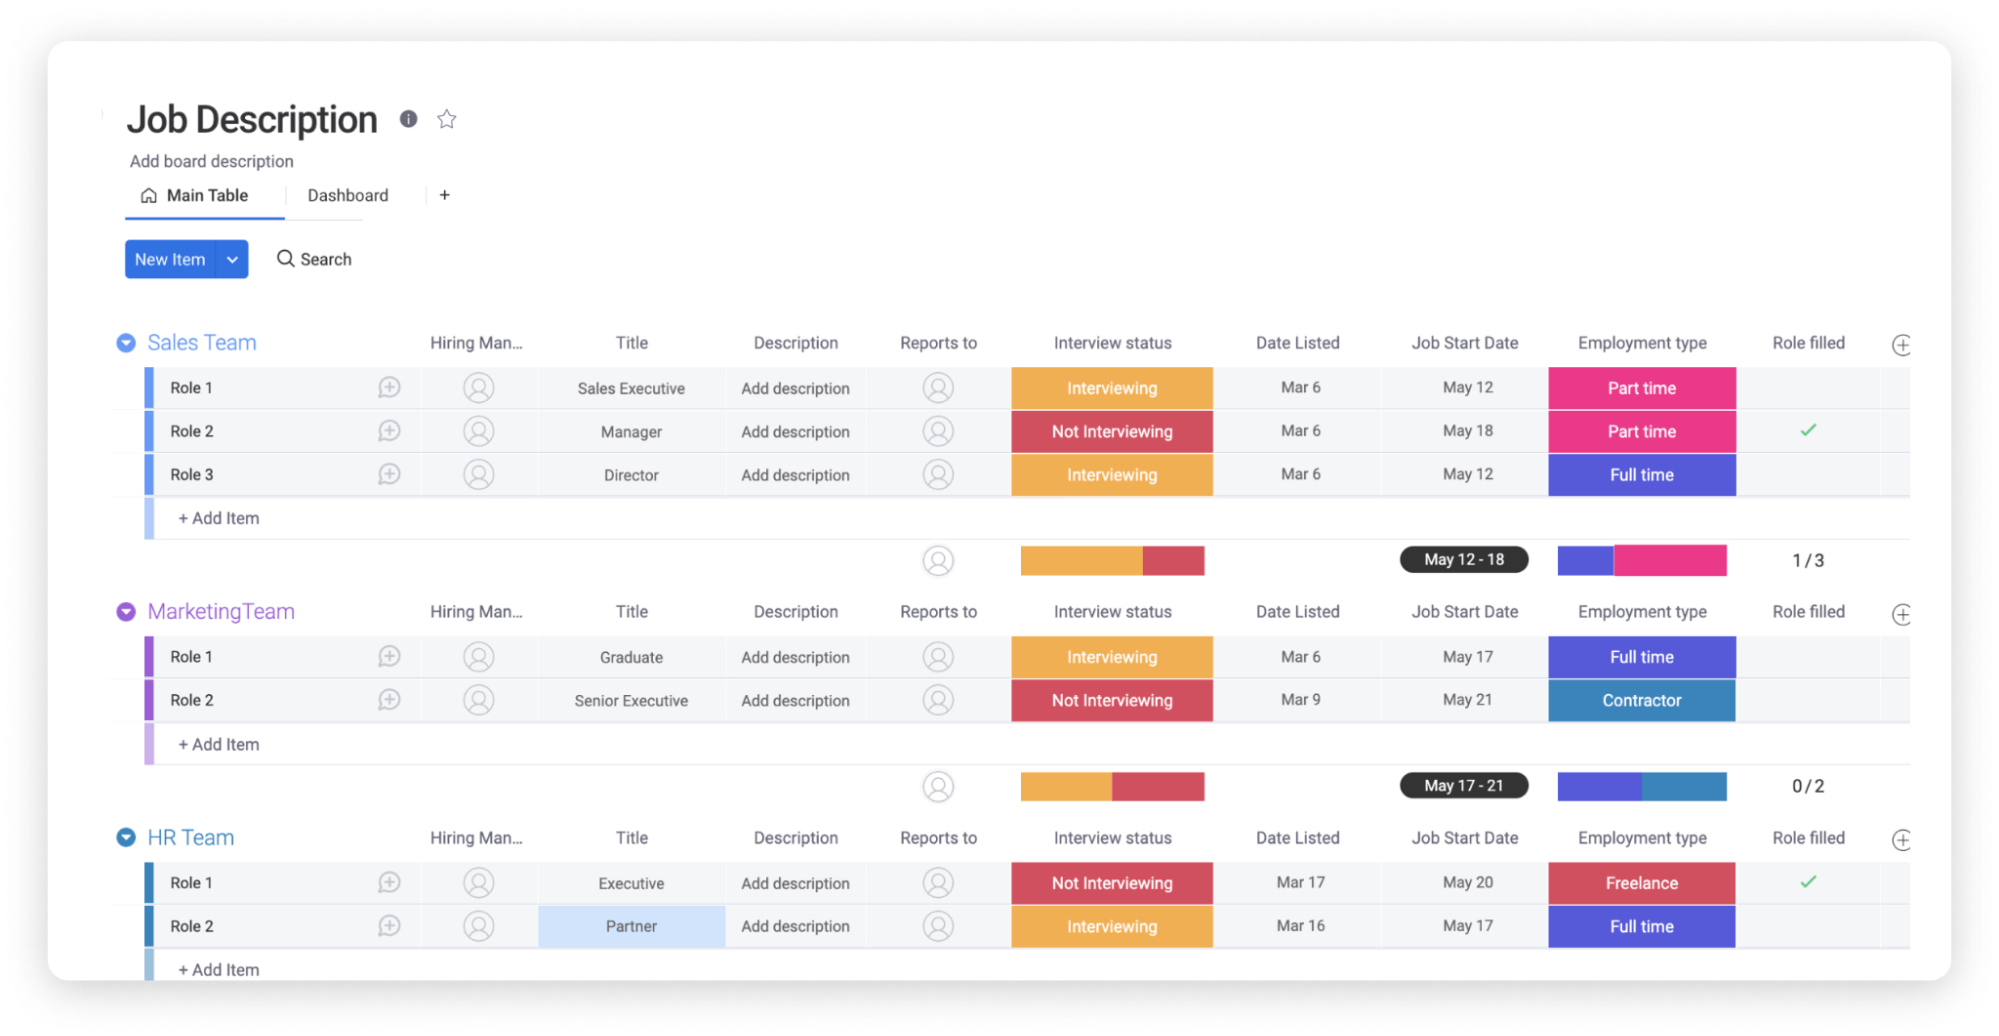Change Part time status color of Sales Role 1
This screenshot has height=1036, width=1999.
(x=1641, y=388)
